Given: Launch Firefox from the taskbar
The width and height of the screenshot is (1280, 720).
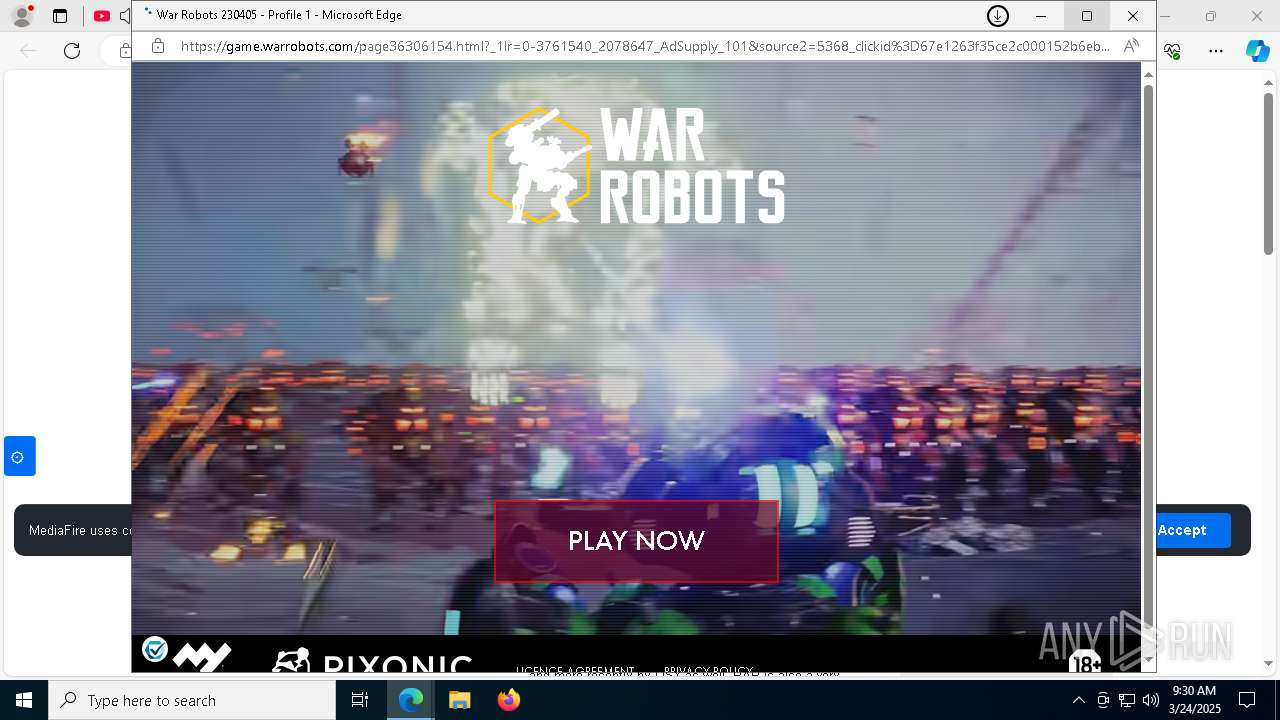Looking at the screenshot, I should [x=508, y=700].
